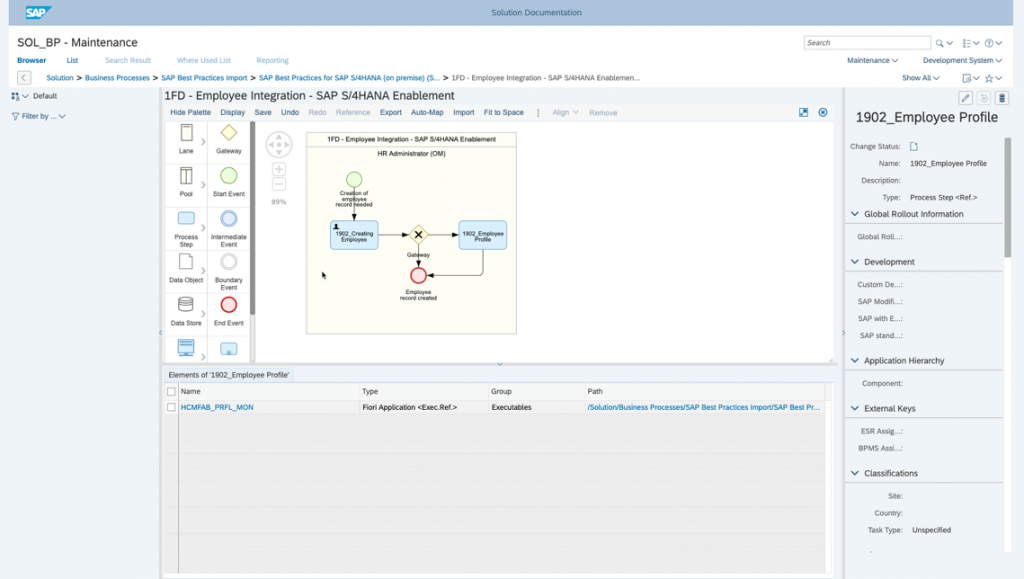Switch to the Browser tab

[x=31, y=60]
